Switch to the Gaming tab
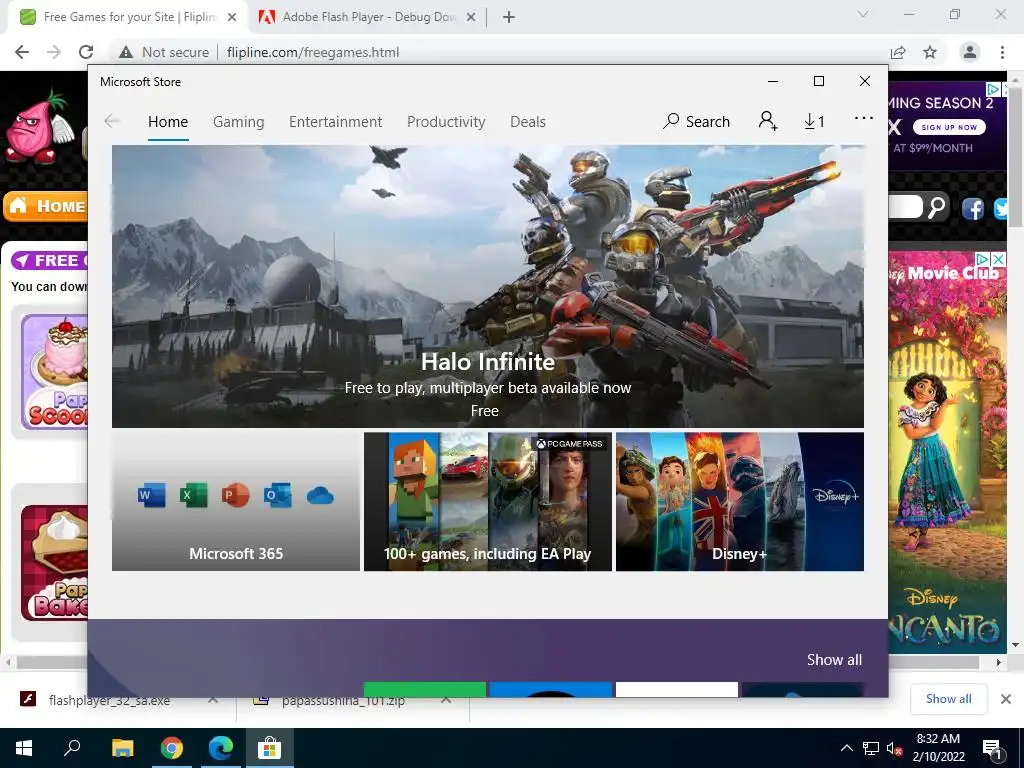Screen dimensions: 1024x768 click(238, 122)
